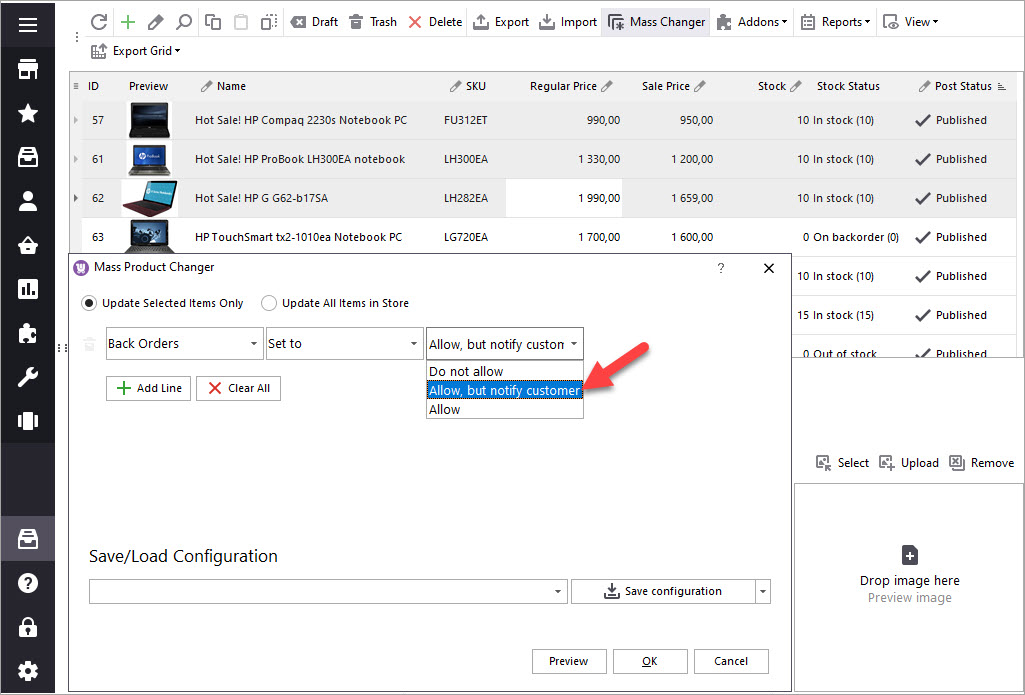Open the settings gear in the sidebar

[x=28, y=671]
